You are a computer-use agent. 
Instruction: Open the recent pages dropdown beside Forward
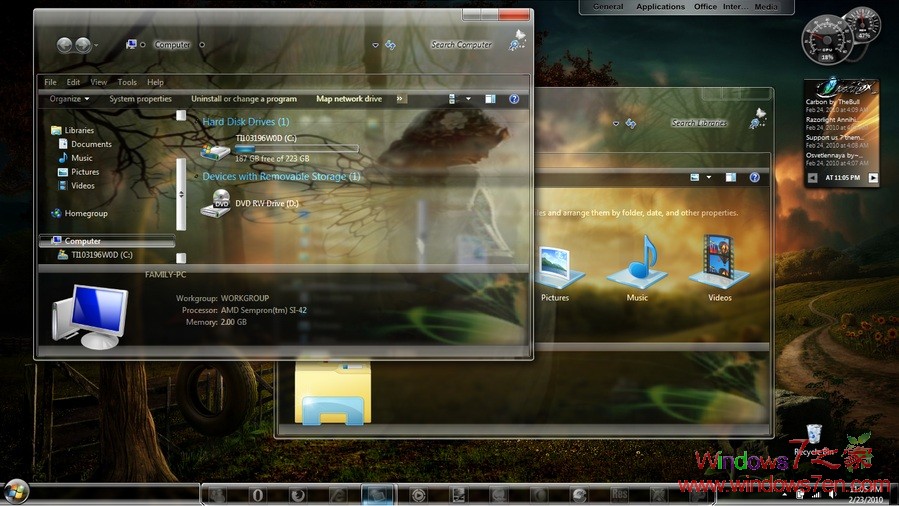[x=96, y=45]
